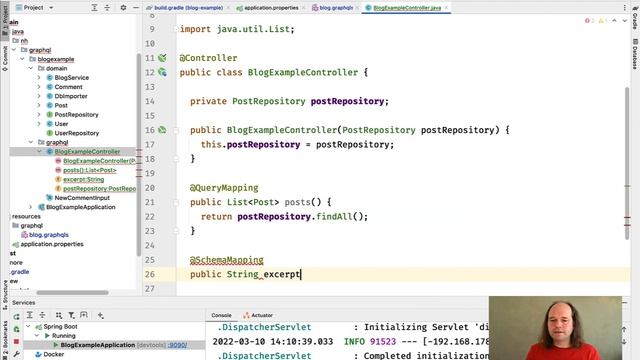Select postRepository:PostRepo field member

pyautogui.click(x=99, y=189)
